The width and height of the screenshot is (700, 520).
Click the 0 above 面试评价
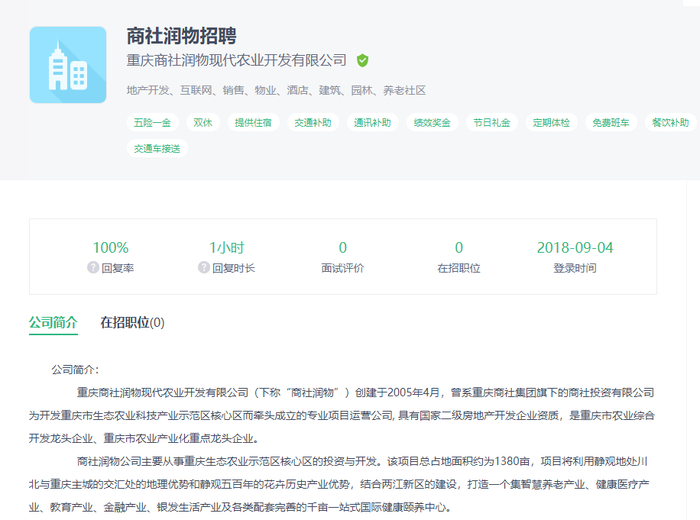343,248
